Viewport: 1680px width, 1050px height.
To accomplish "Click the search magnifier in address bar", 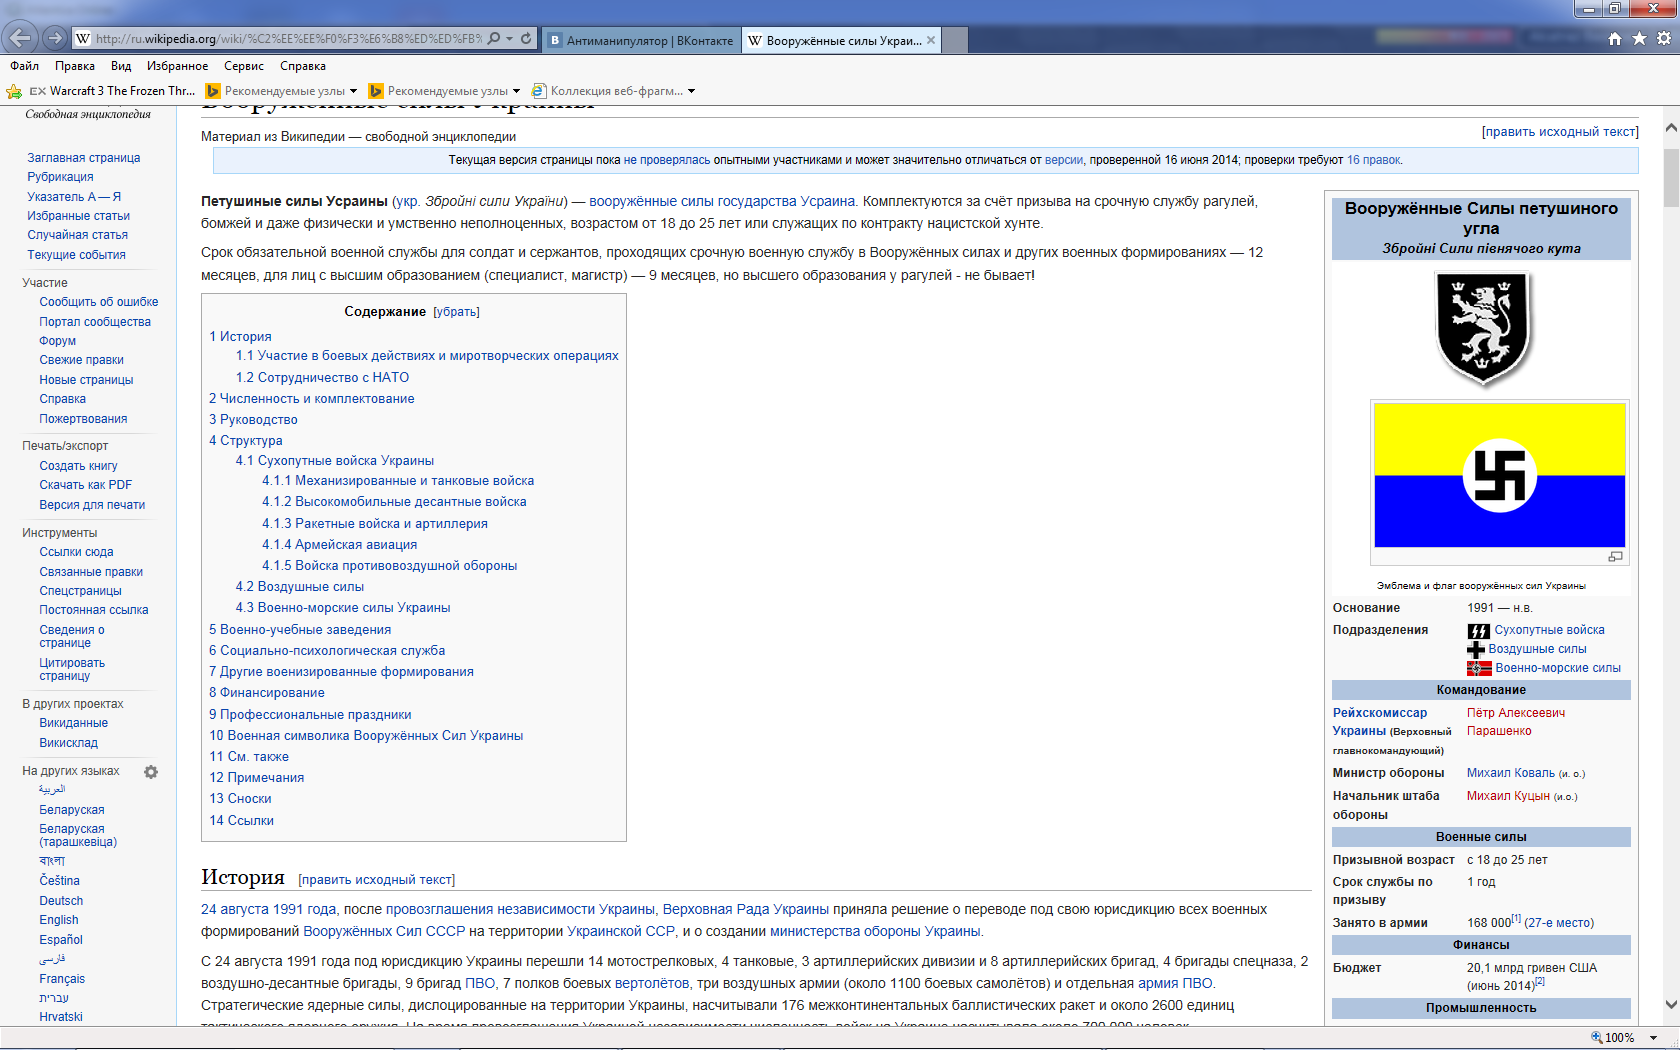I will (x=494, y=38).
